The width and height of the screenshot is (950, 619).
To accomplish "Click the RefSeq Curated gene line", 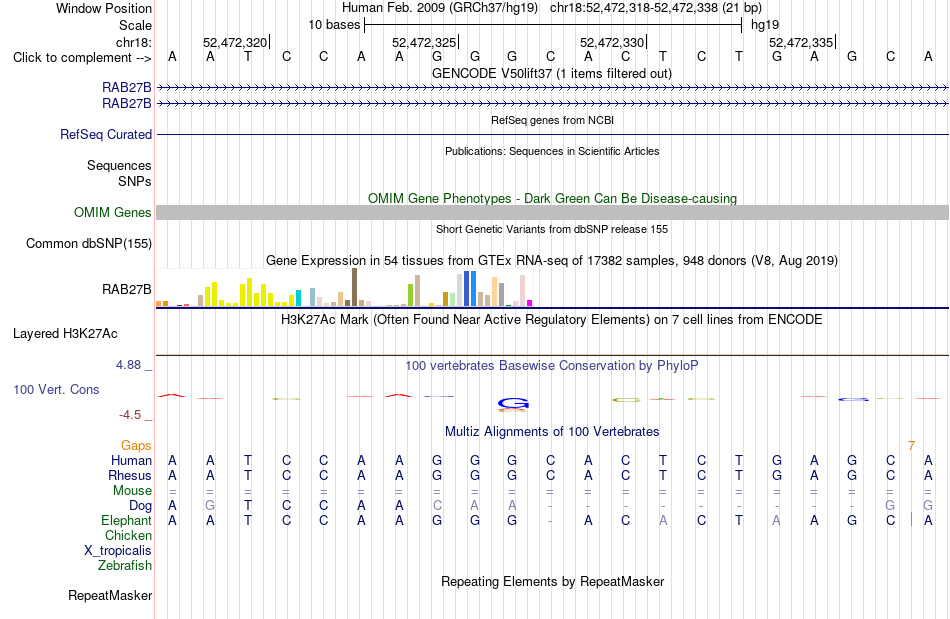I will click(x=553, y=134).
